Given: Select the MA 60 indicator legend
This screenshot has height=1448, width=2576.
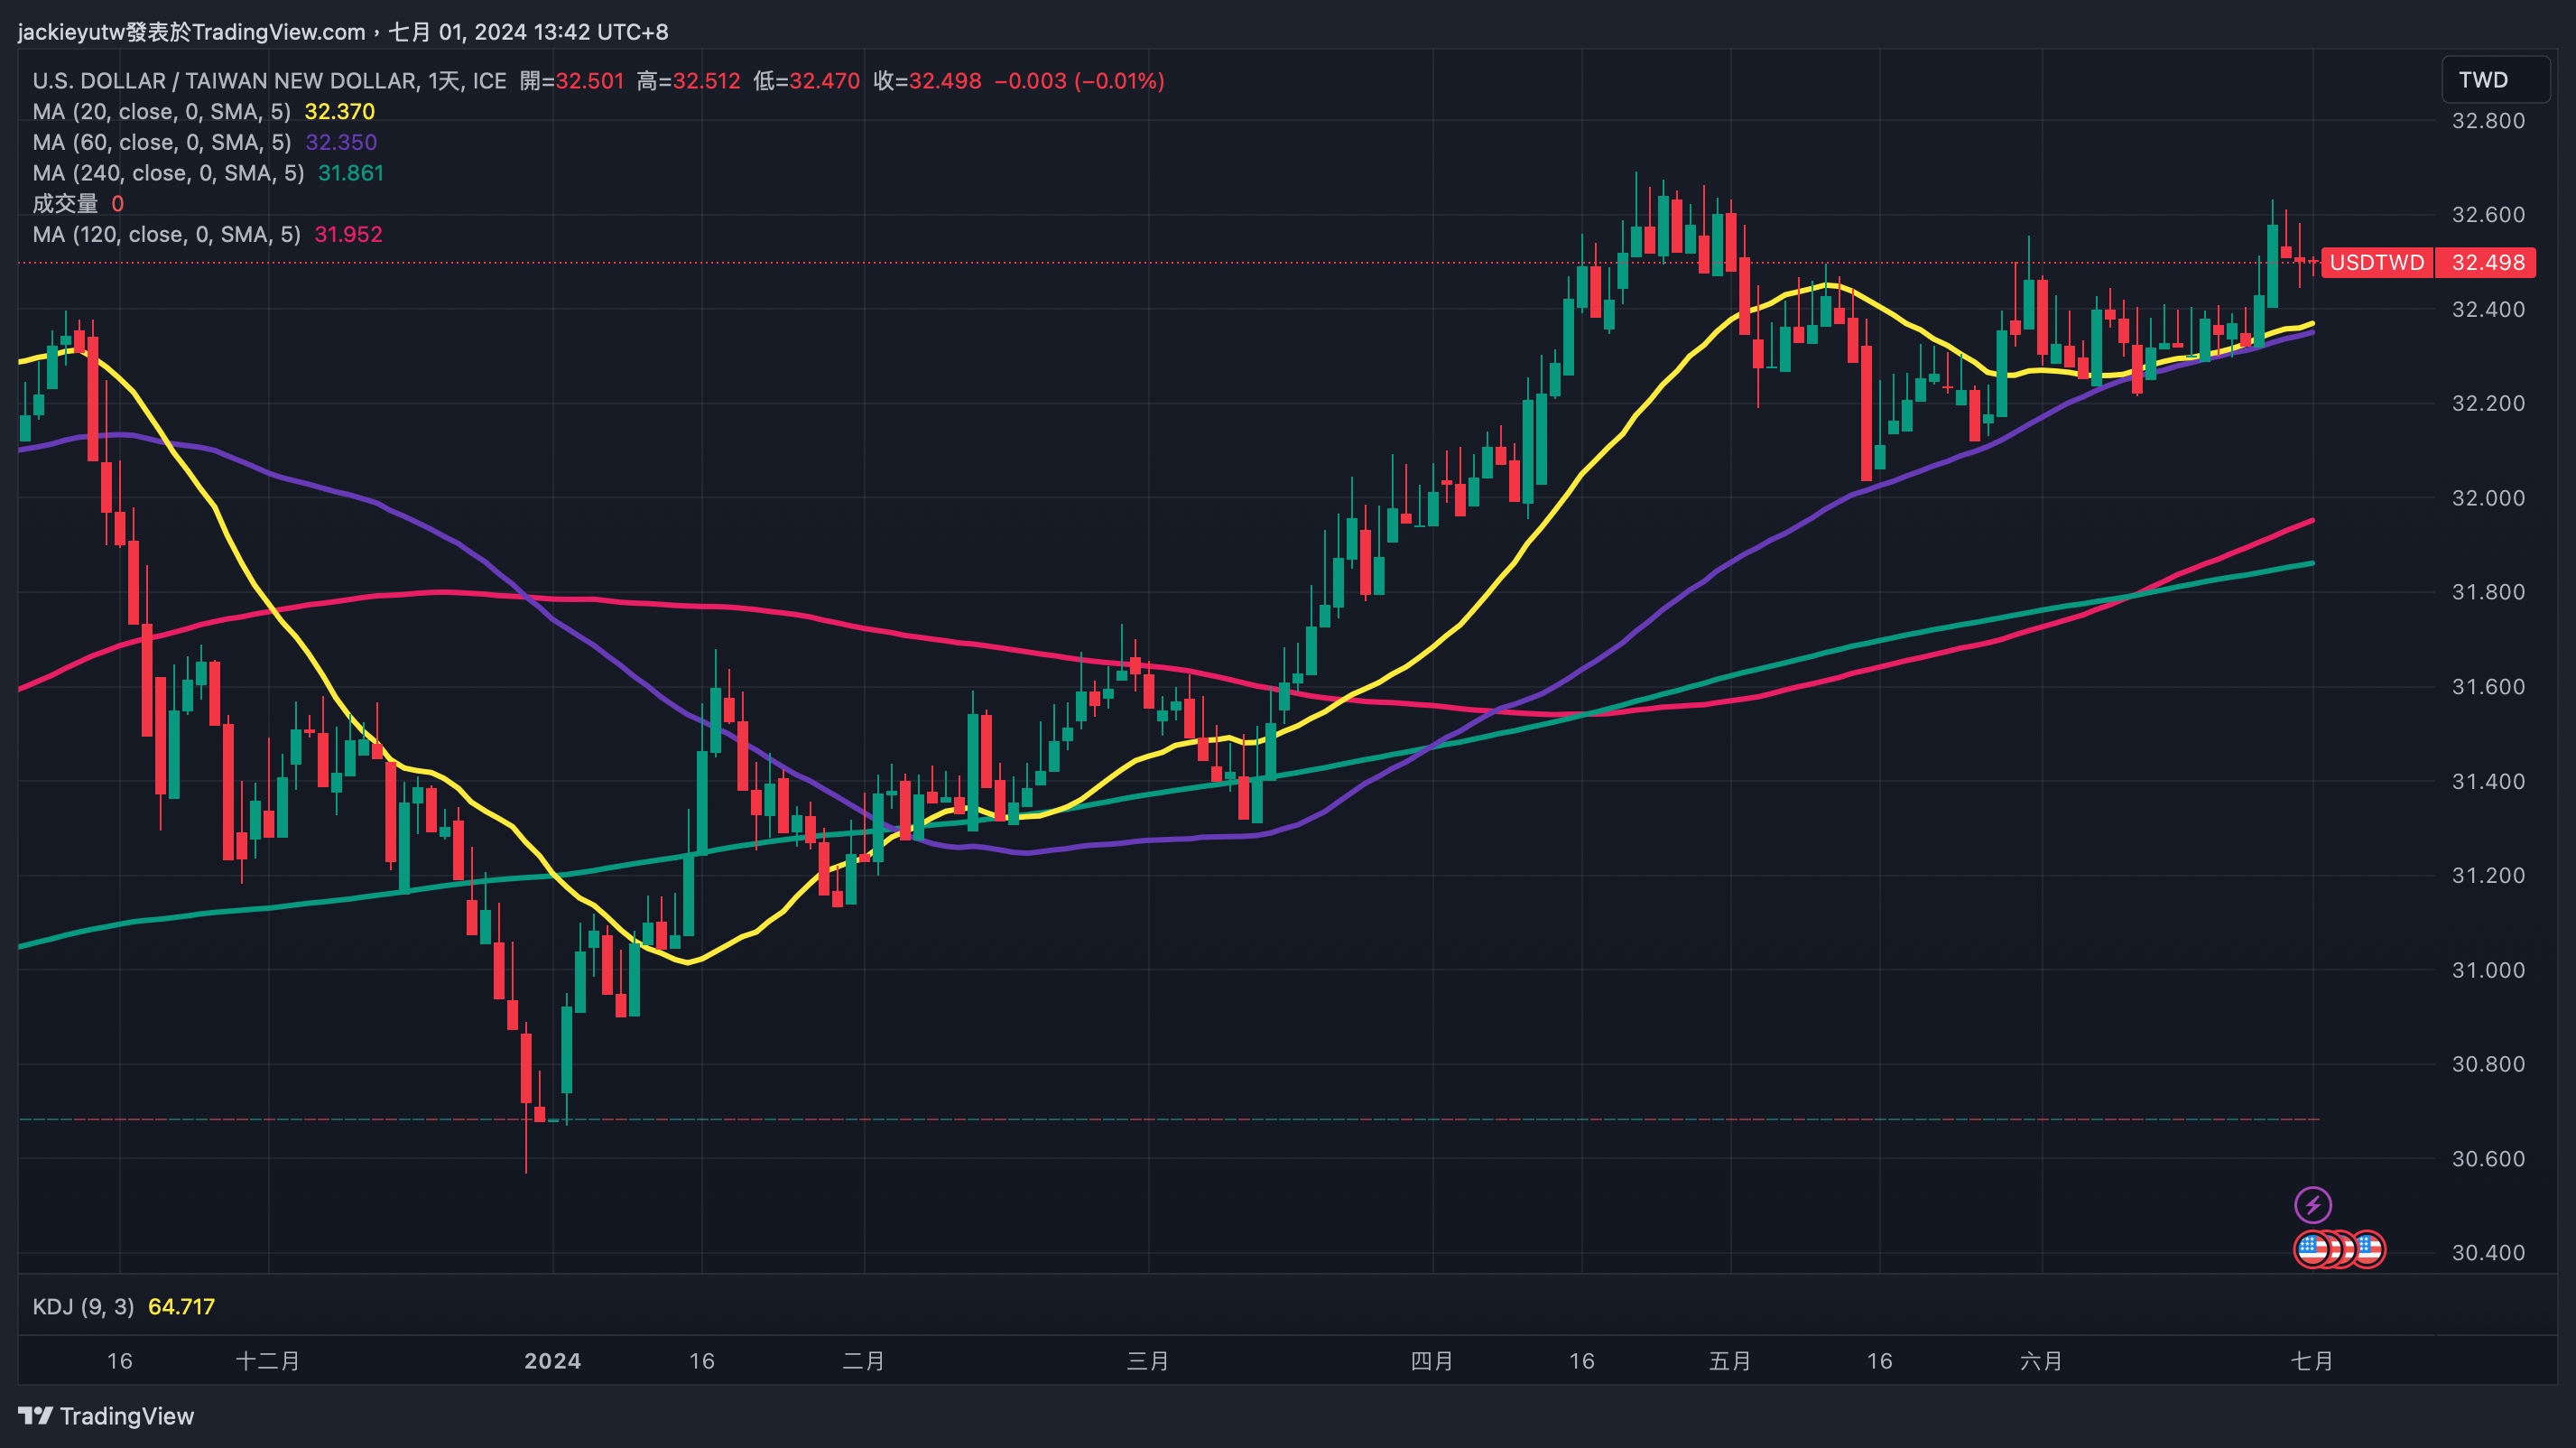Looking at the screenshot, I should tap(161, 142).
